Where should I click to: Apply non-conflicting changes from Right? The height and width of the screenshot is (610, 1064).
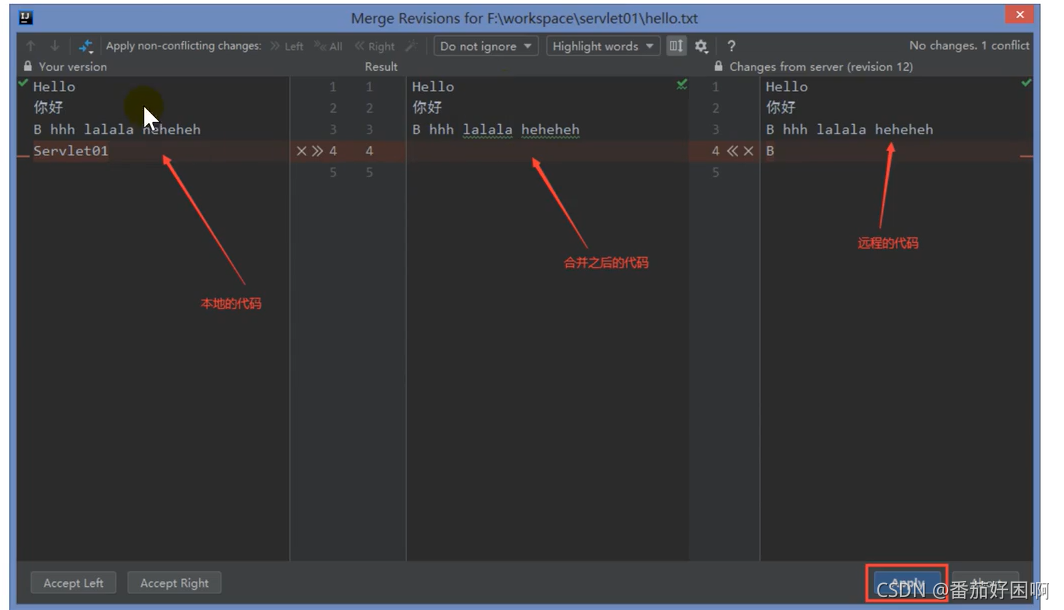coord(375,46)
